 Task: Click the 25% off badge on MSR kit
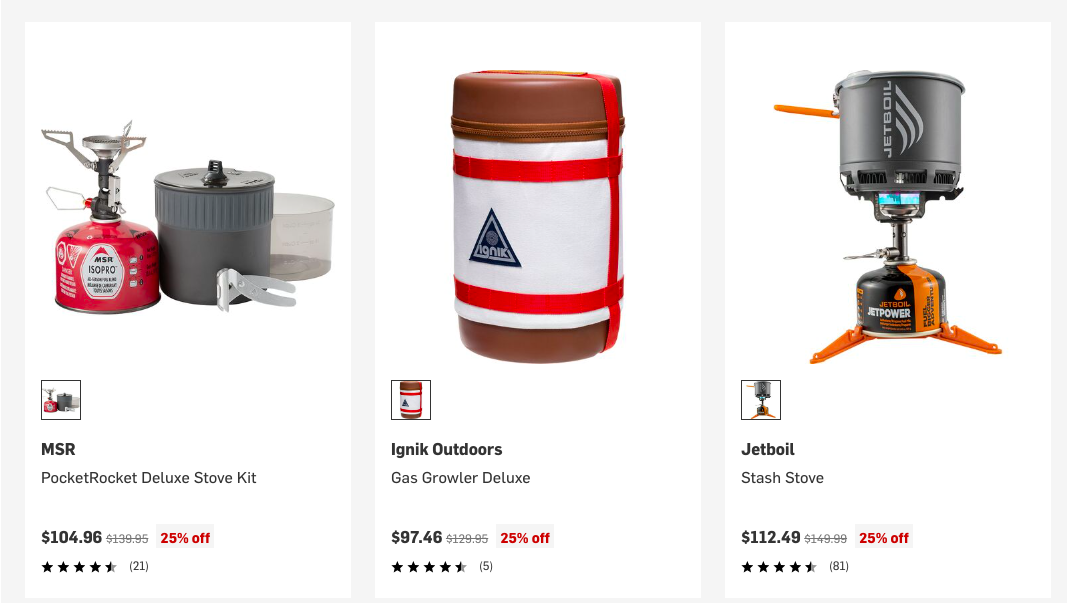pyautogui.click(x=185, y=538)
